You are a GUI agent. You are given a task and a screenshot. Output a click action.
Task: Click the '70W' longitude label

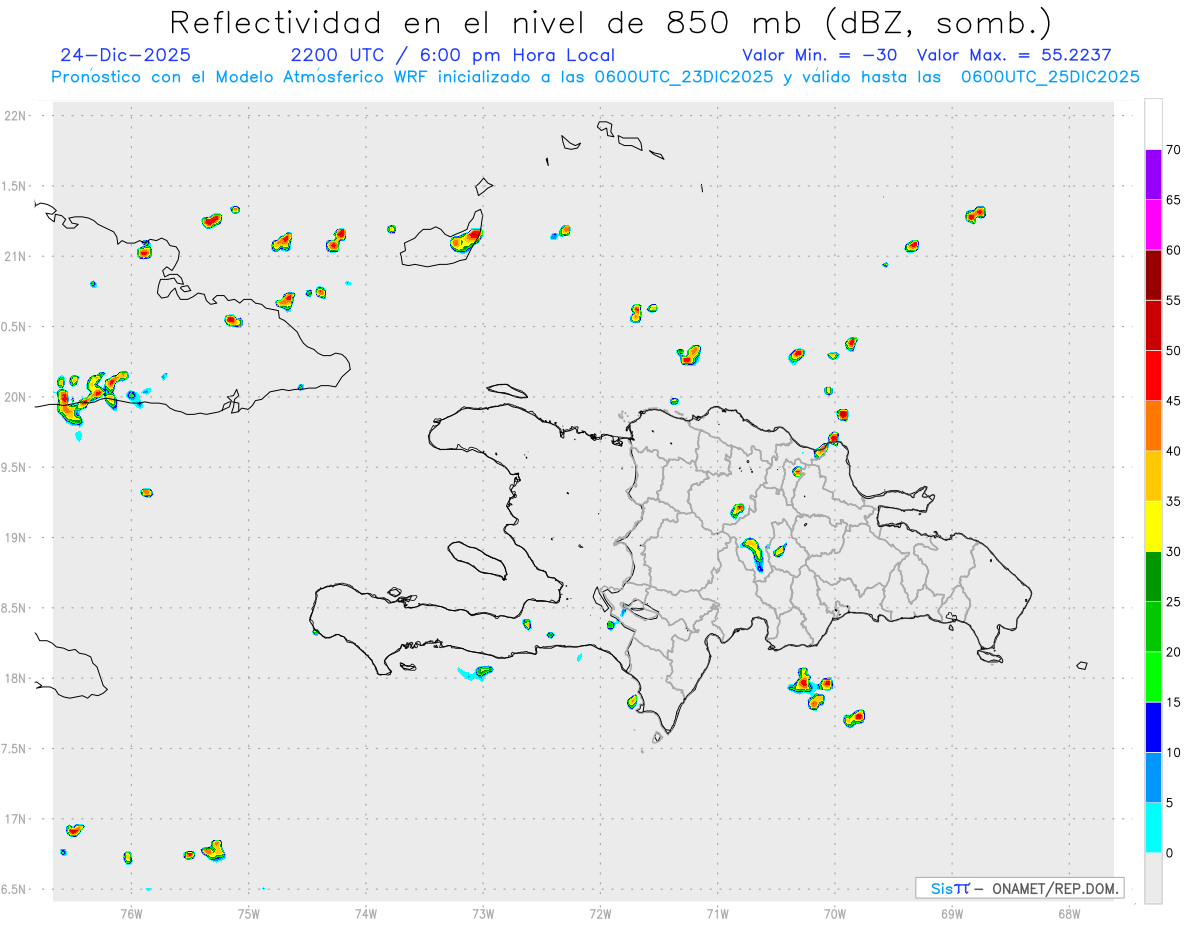click(x=835, y=913)
